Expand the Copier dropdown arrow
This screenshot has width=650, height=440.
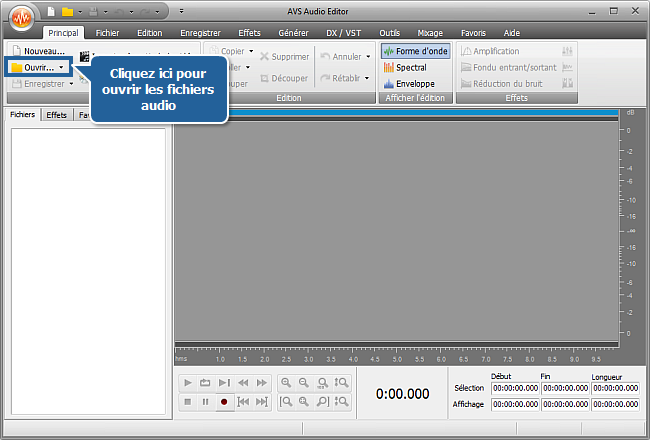tap(251, 51)
